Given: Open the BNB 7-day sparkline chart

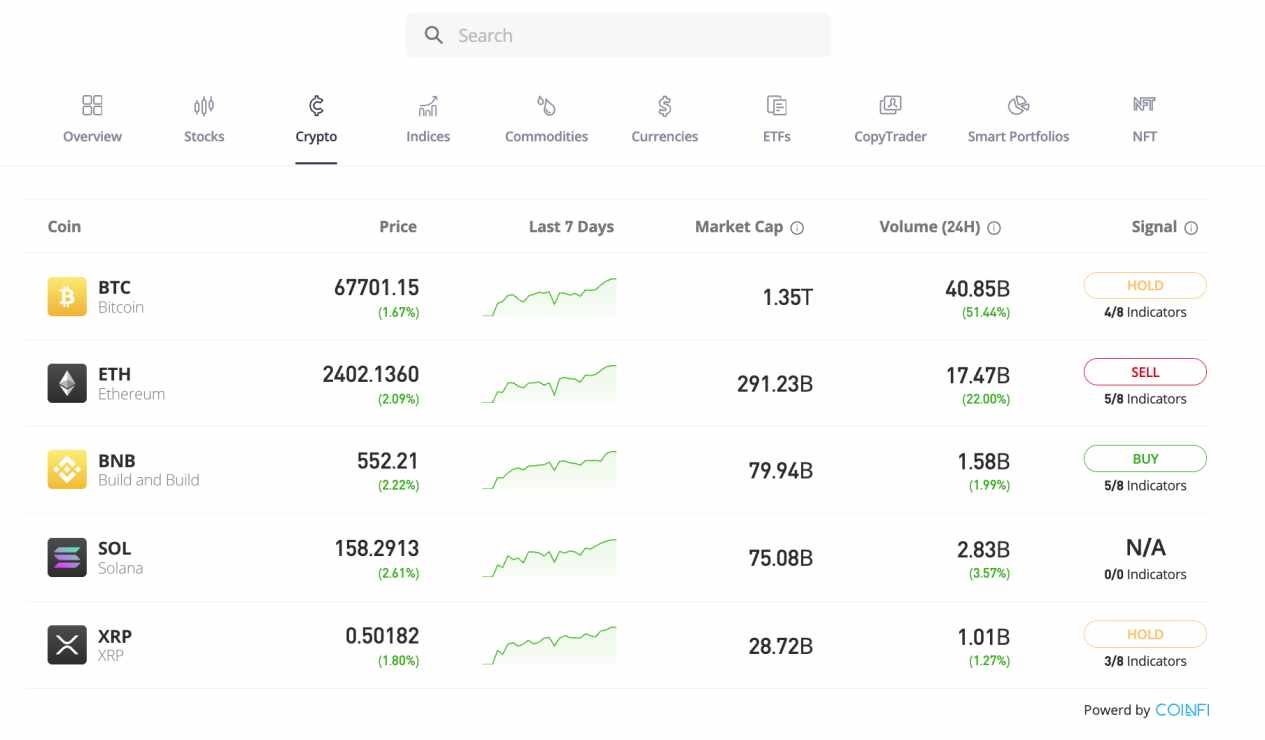Looking at the screenshot, I should click(549, 470).
